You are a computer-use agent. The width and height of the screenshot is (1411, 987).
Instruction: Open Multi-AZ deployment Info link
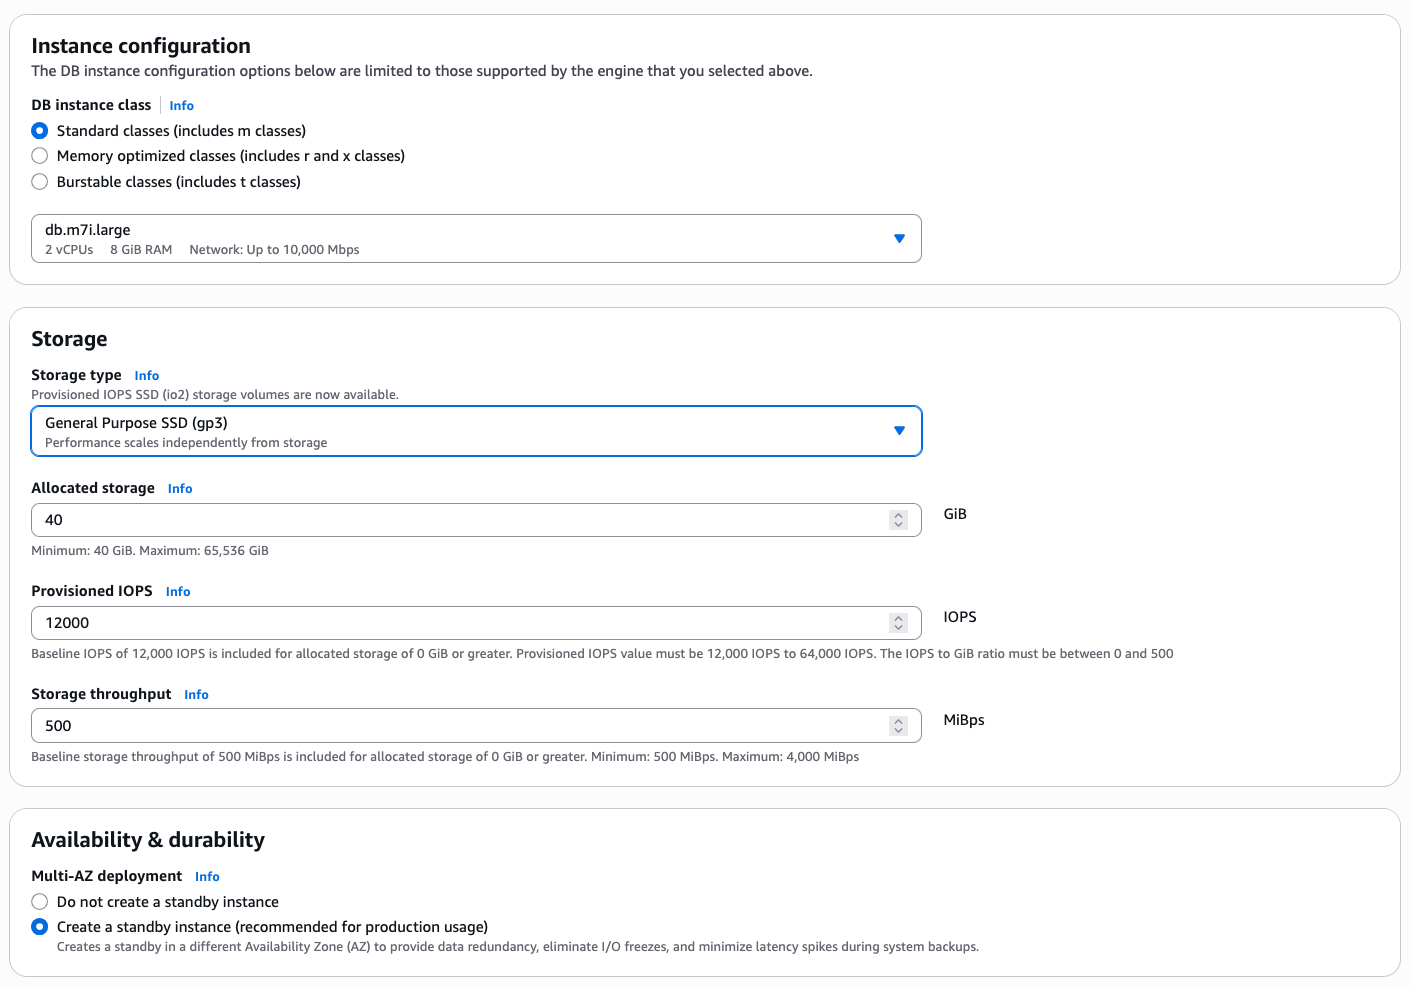[207, 877]
